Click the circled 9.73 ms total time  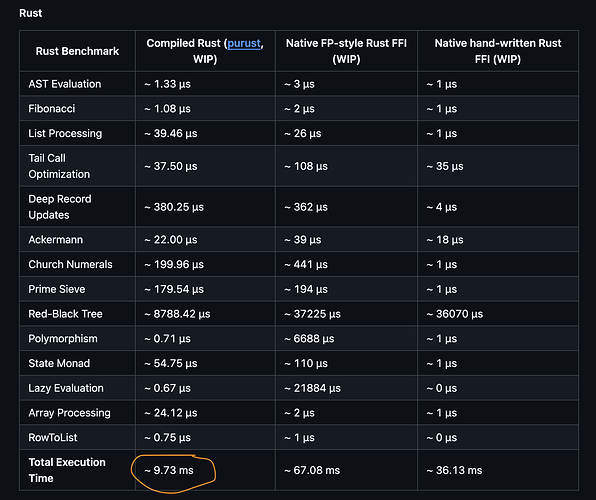169,470
